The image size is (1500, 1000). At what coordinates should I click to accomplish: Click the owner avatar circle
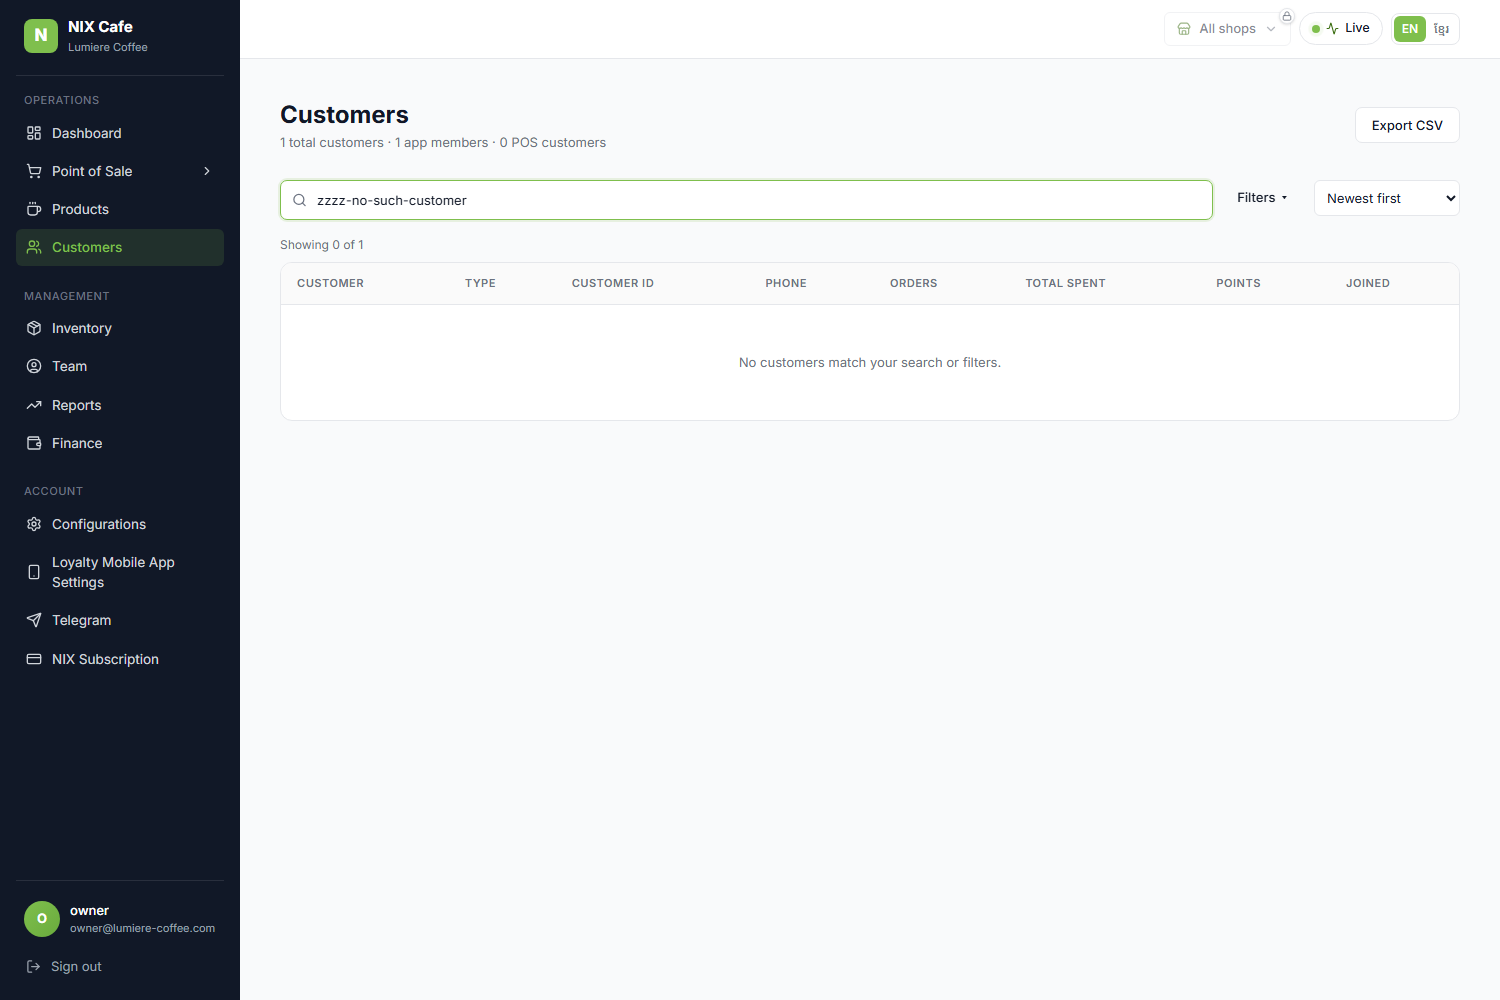[x=42, y=919]
